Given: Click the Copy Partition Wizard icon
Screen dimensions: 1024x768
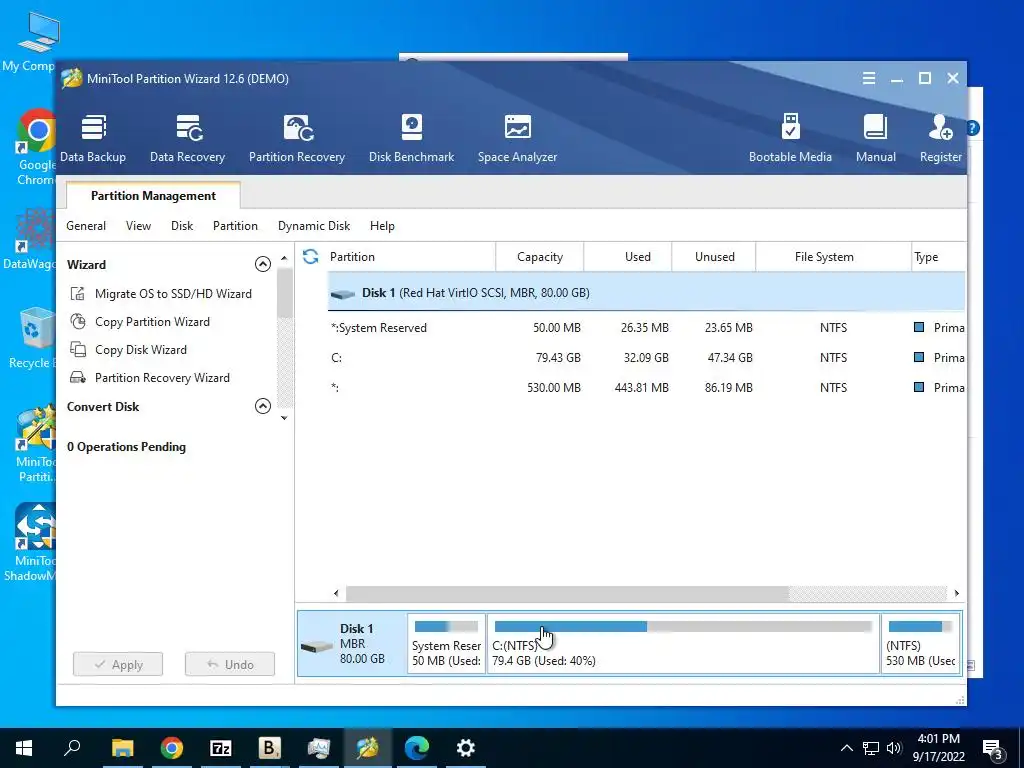Looking at the screenshot, I should pyautogui.click(x=78, y=321).
